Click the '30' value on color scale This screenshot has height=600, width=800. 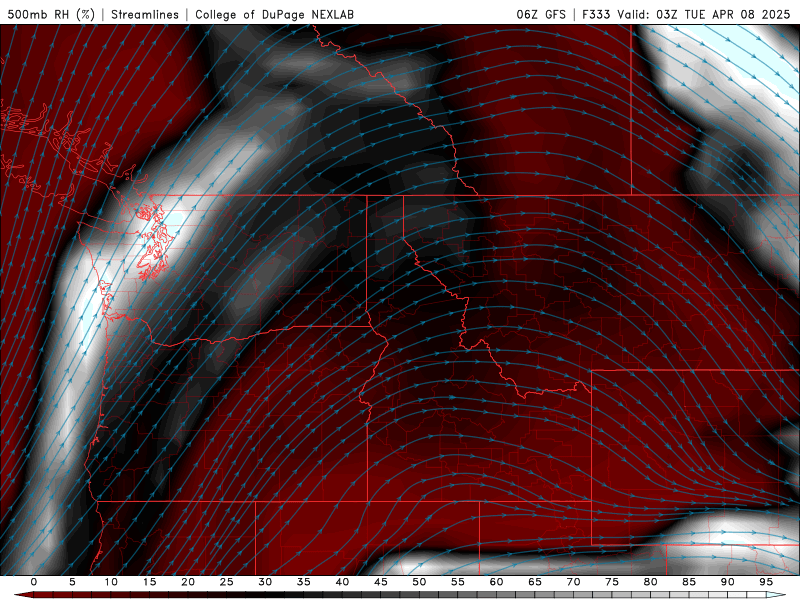265,582
